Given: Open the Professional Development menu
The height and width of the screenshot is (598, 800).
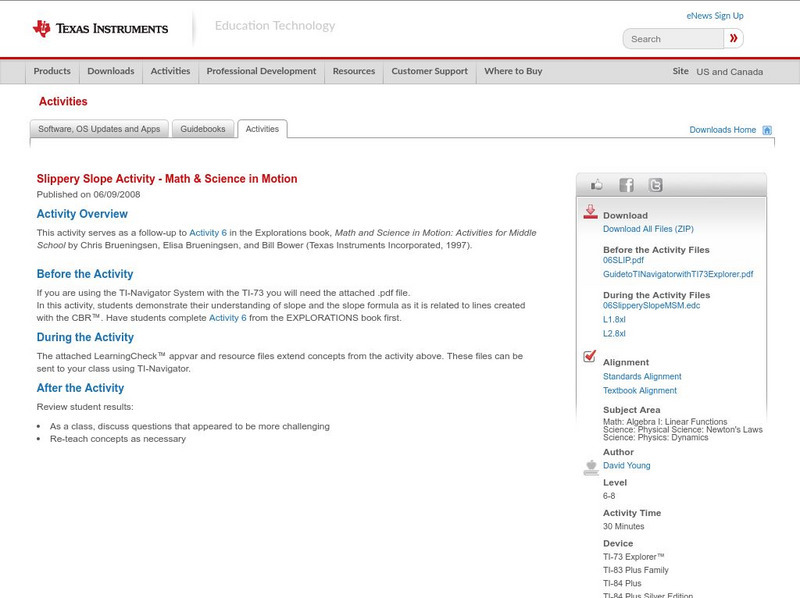Looking at the screenshot, I should pos(261,71).
